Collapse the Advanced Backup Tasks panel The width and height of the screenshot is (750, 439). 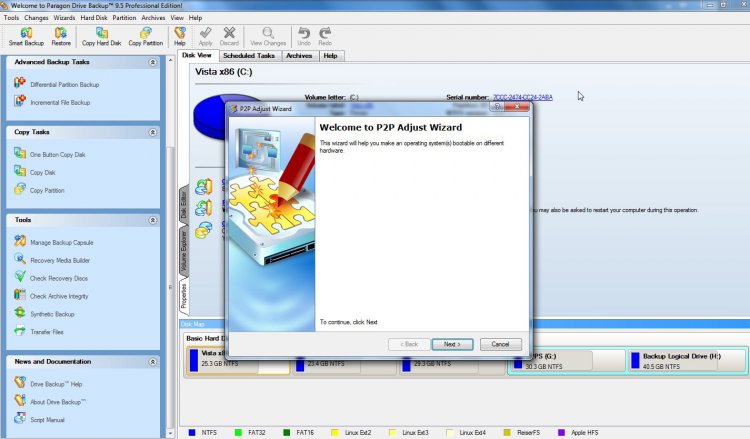click(x=153, y=62)
